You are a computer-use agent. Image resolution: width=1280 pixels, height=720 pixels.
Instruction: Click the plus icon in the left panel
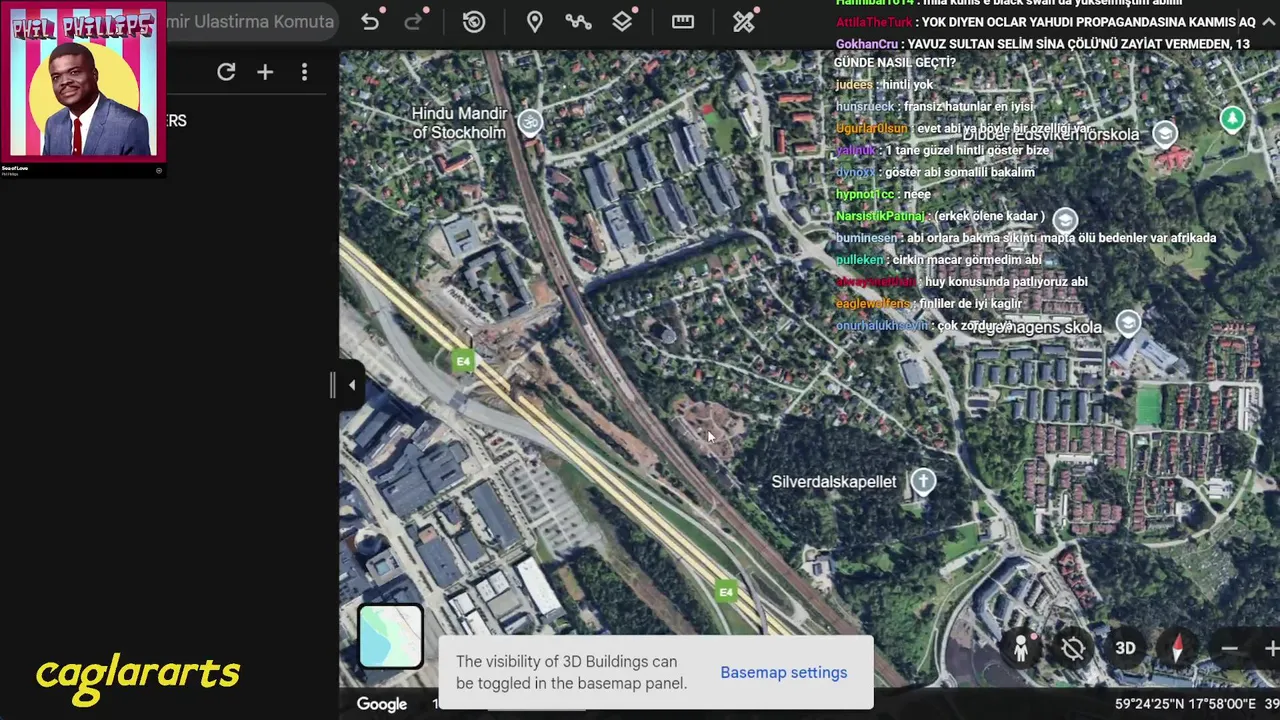click(x=265, y=72)
